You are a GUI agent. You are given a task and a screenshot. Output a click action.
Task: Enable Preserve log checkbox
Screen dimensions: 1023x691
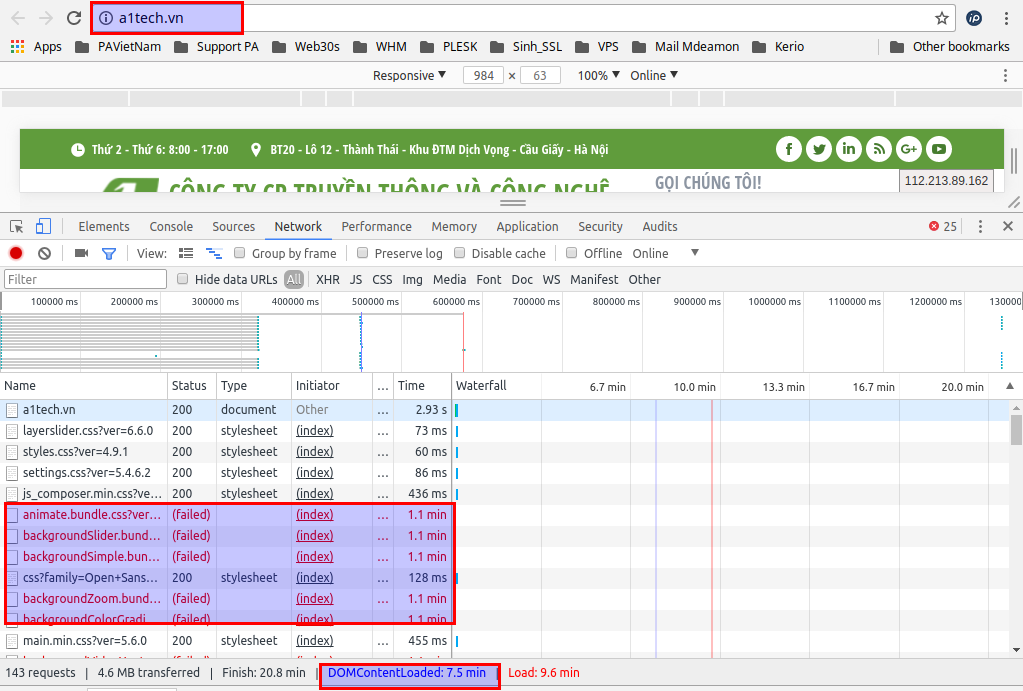click(x=362, y=253)
